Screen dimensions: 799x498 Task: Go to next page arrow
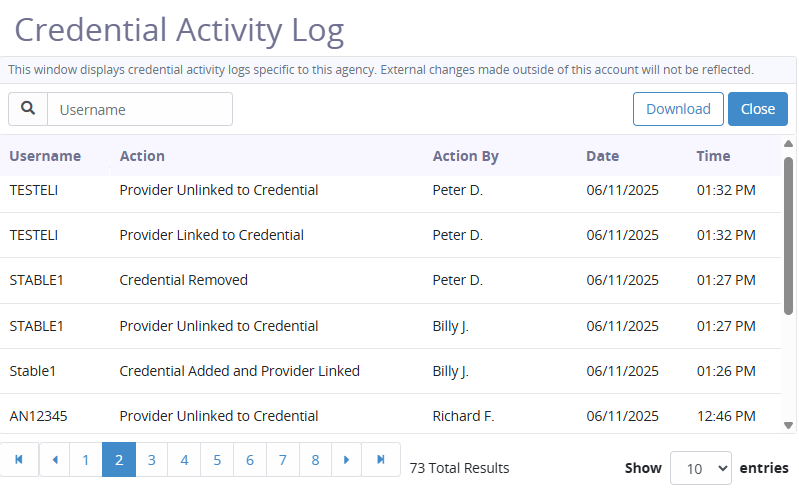click(x=347, y=460)
